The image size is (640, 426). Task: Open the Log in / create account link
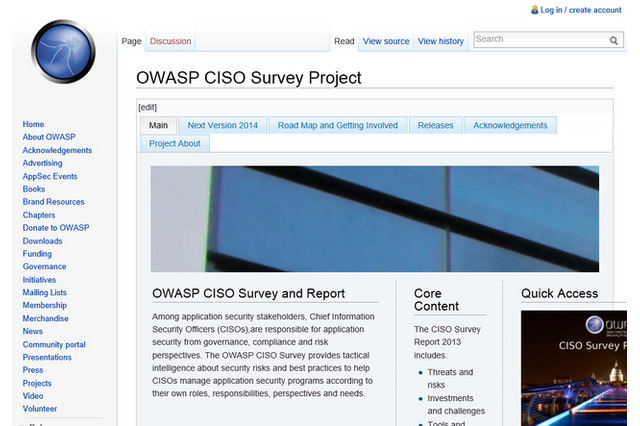[x=581, y=10]
